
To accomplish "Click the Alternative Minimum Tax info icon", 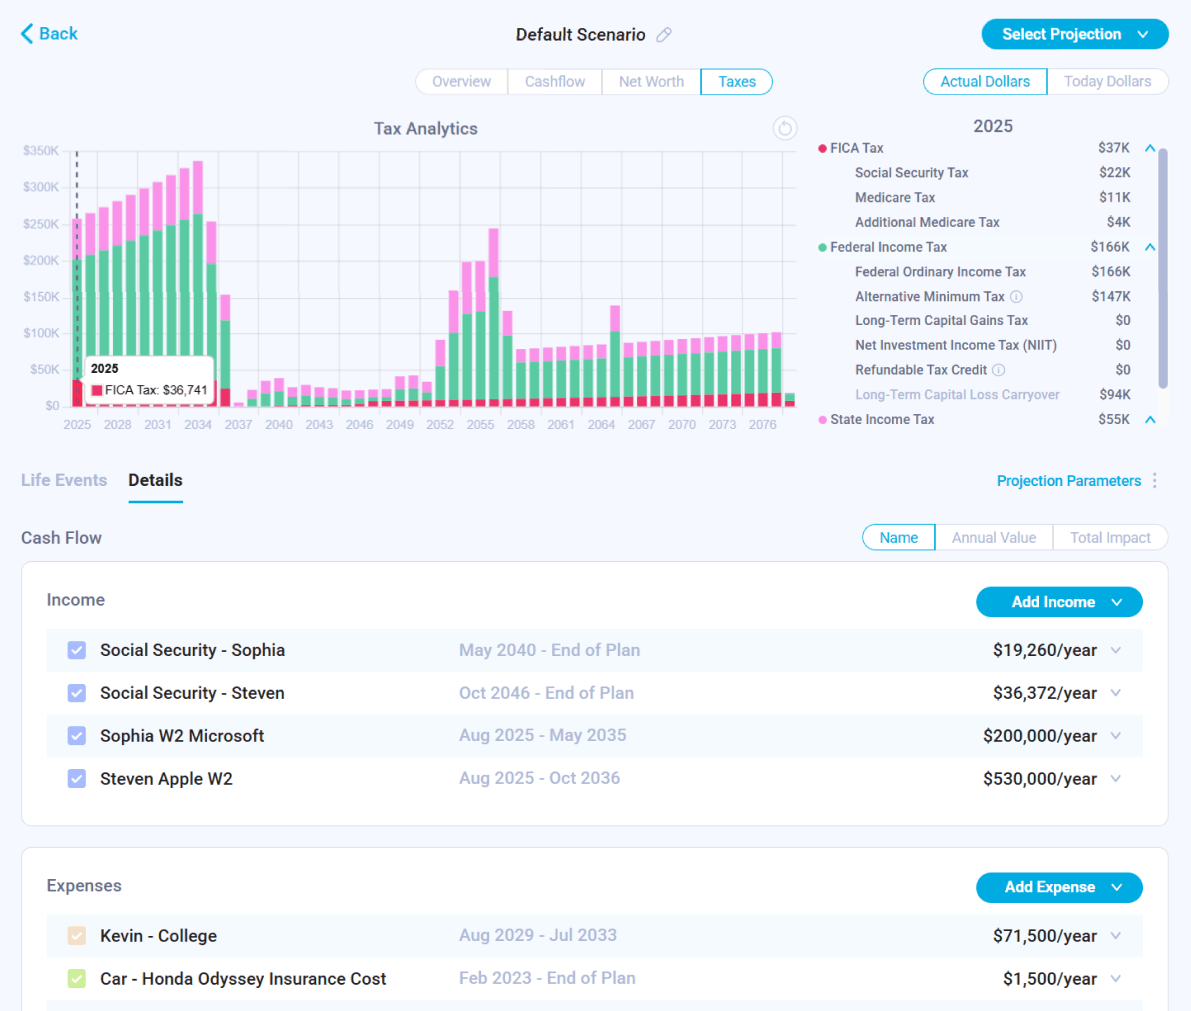I will click(1016, 297).
